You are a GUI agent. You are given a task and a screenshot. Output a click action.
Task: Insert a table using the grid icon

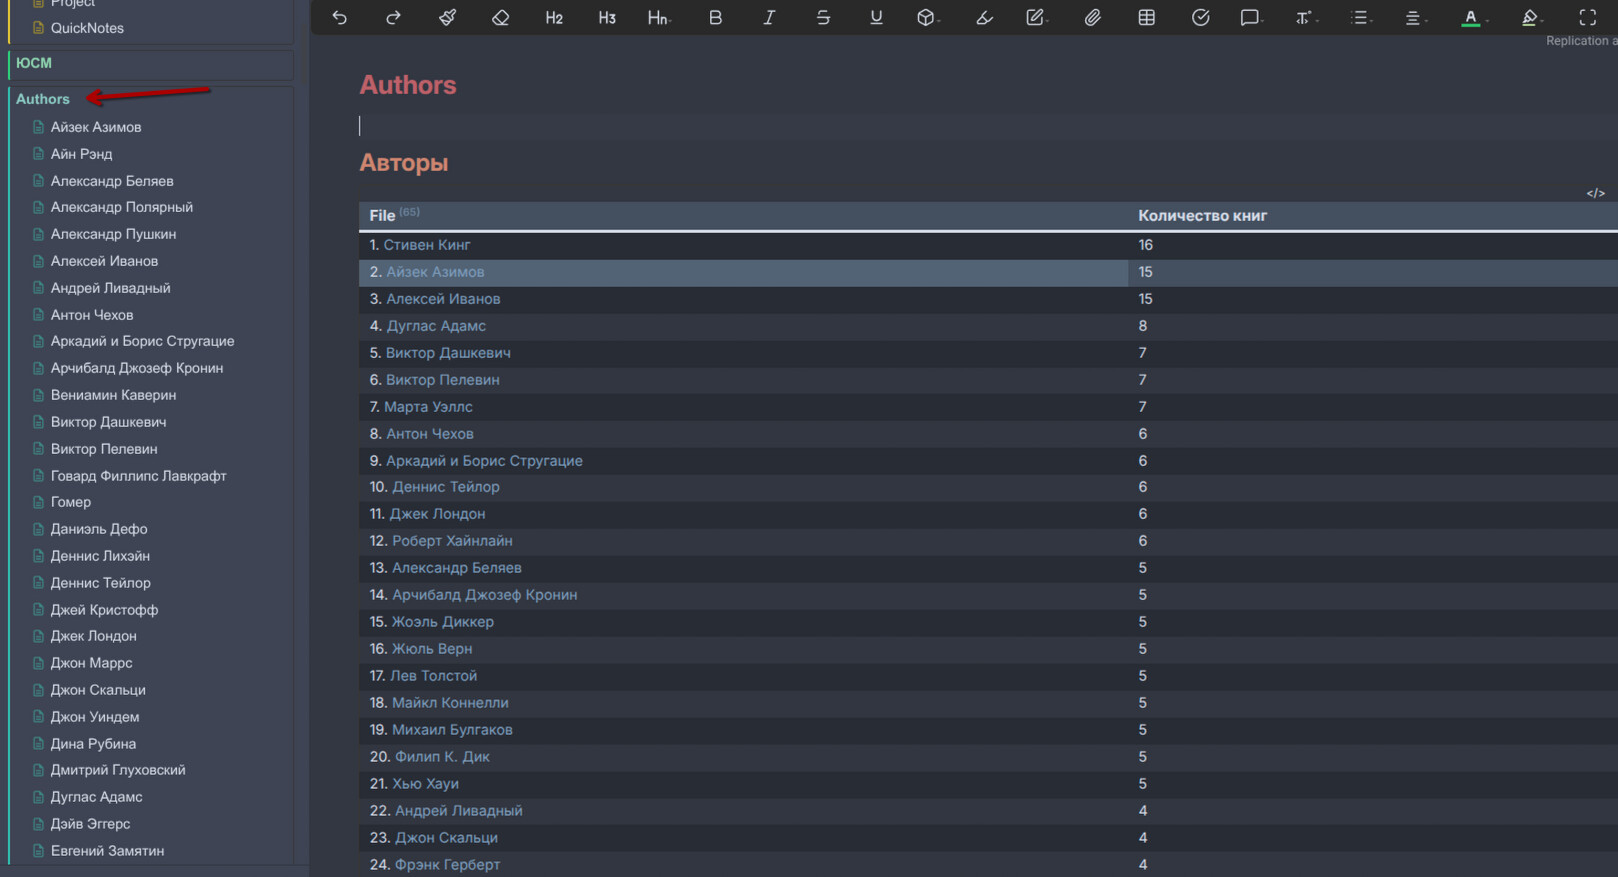tap(1146, 17)
